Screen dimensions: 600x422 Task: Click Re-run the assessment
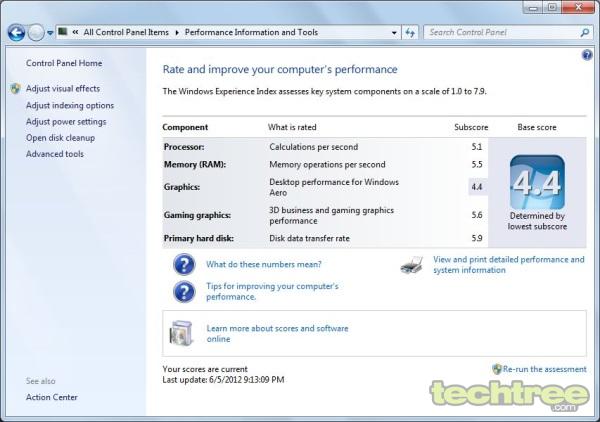tap(545, 369)
